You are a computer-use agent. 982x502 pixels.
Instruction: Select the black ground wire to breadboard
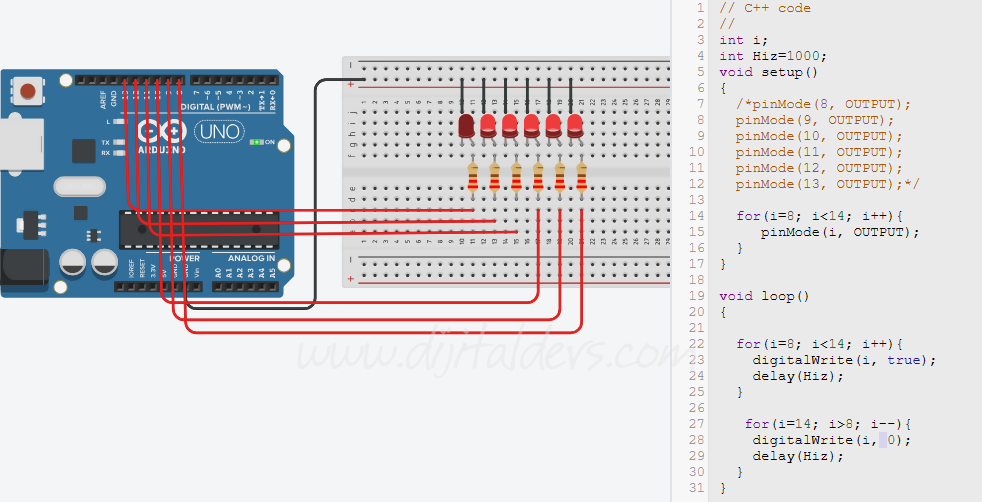tap(315, 194)
